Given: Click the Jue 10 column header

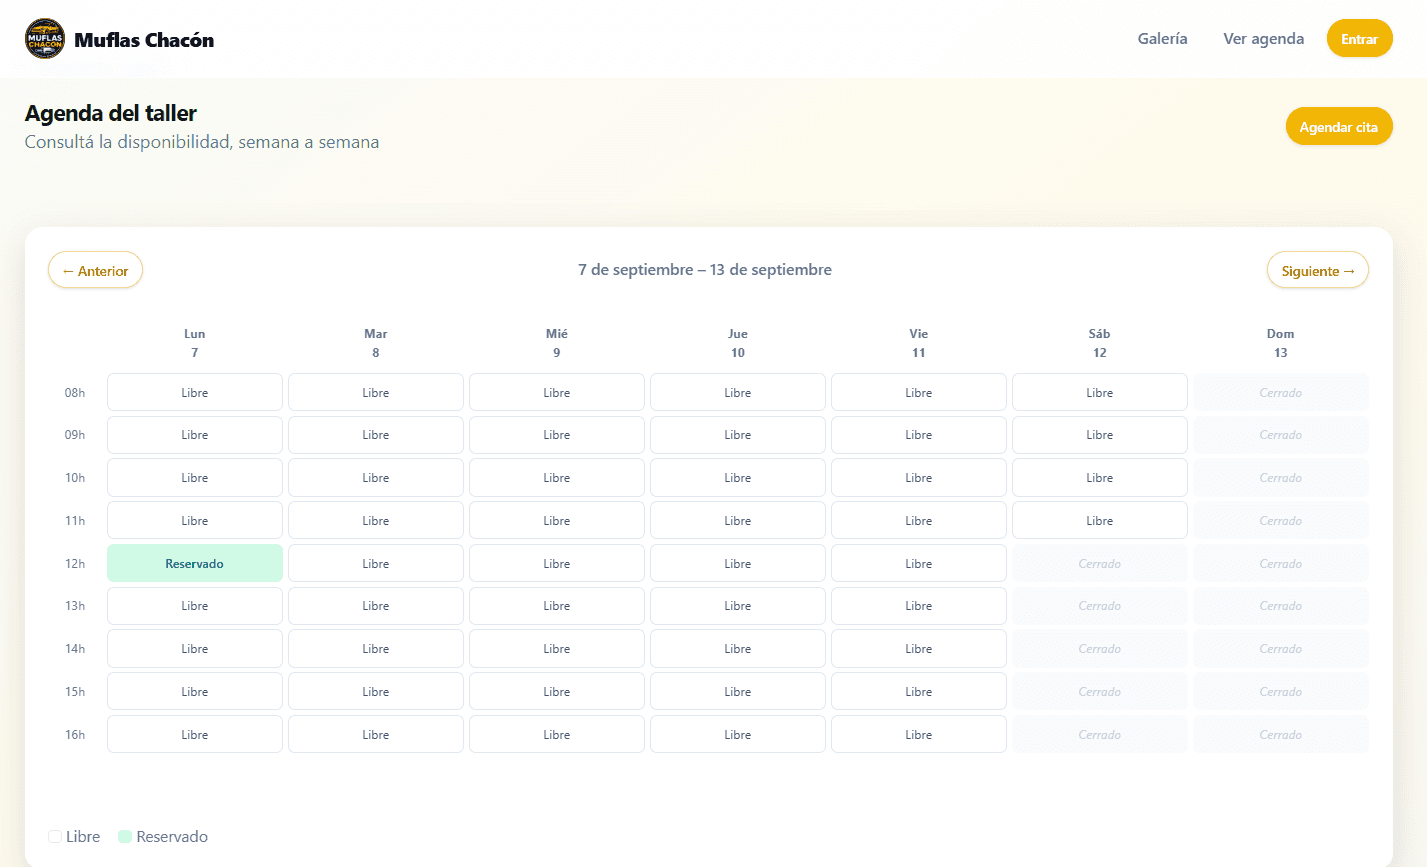Looking at the screenshot, I should coord(738,343).
